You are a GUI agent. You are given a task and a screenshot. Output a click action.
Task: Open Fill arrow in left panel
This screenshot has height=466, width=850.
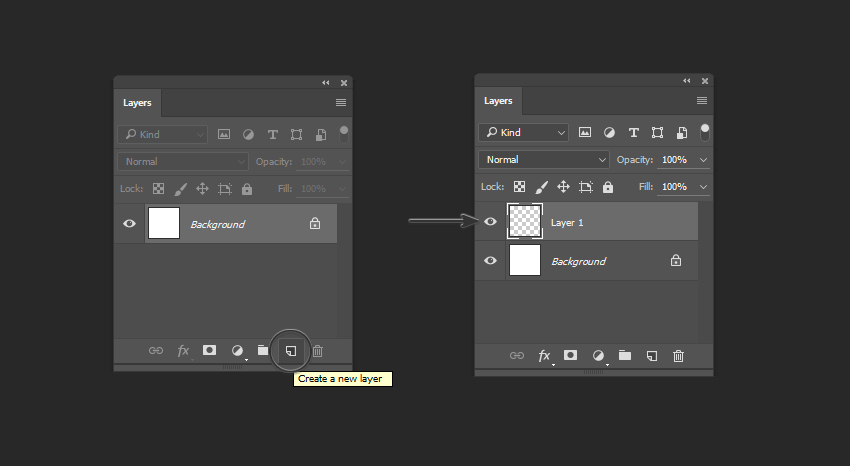point(342,189)
